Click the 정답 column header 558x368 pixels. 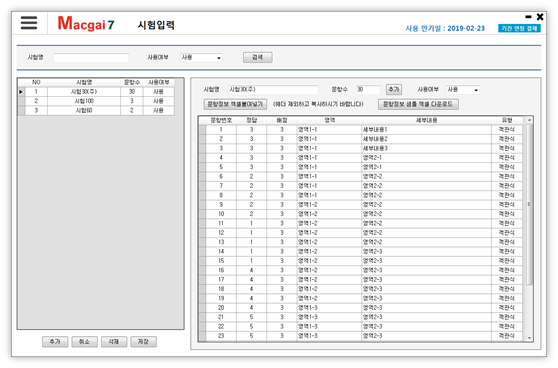(252, 120)
